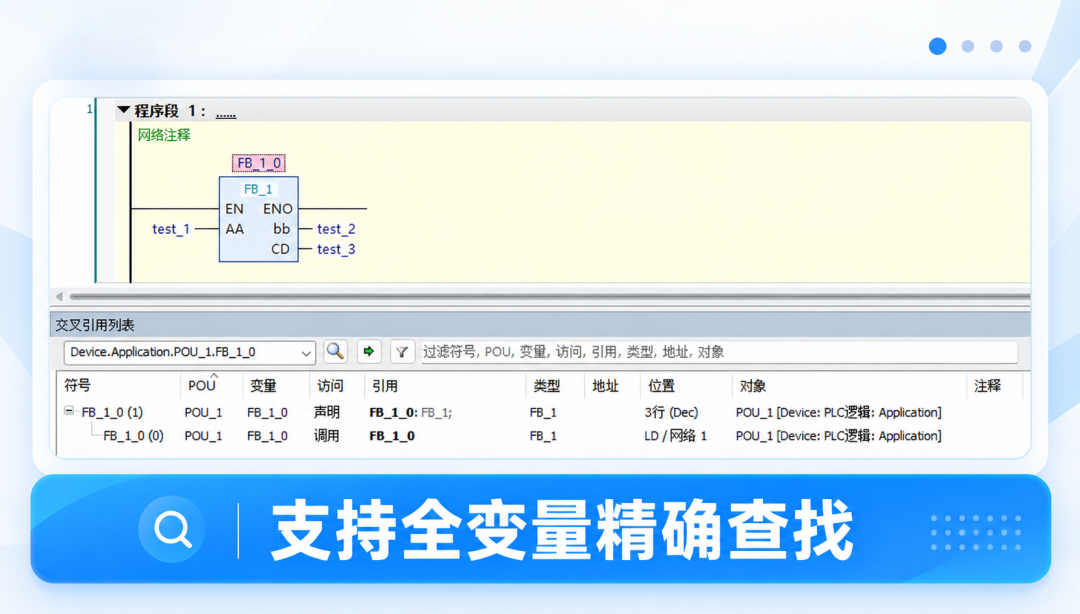
Task: Click the scrollbar left arrow
Action: [59, 296]
